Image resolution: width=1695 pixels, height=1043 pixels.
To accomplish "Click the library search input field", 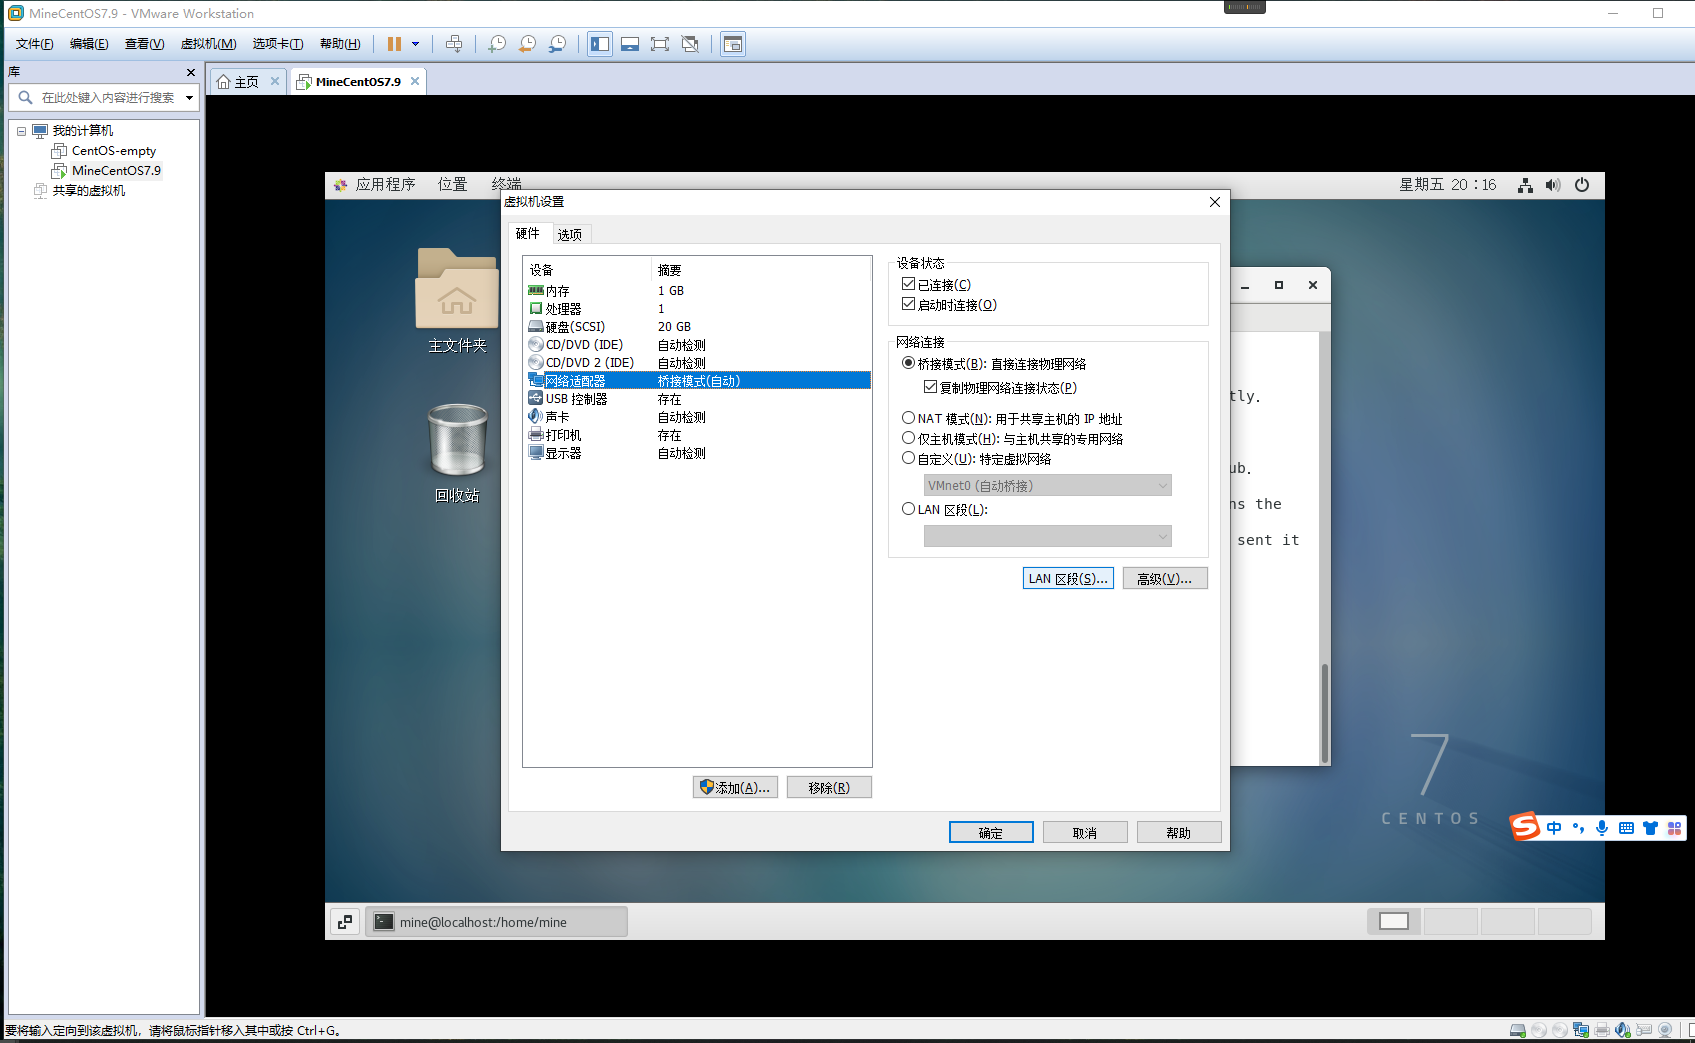I will coord(108,98).
